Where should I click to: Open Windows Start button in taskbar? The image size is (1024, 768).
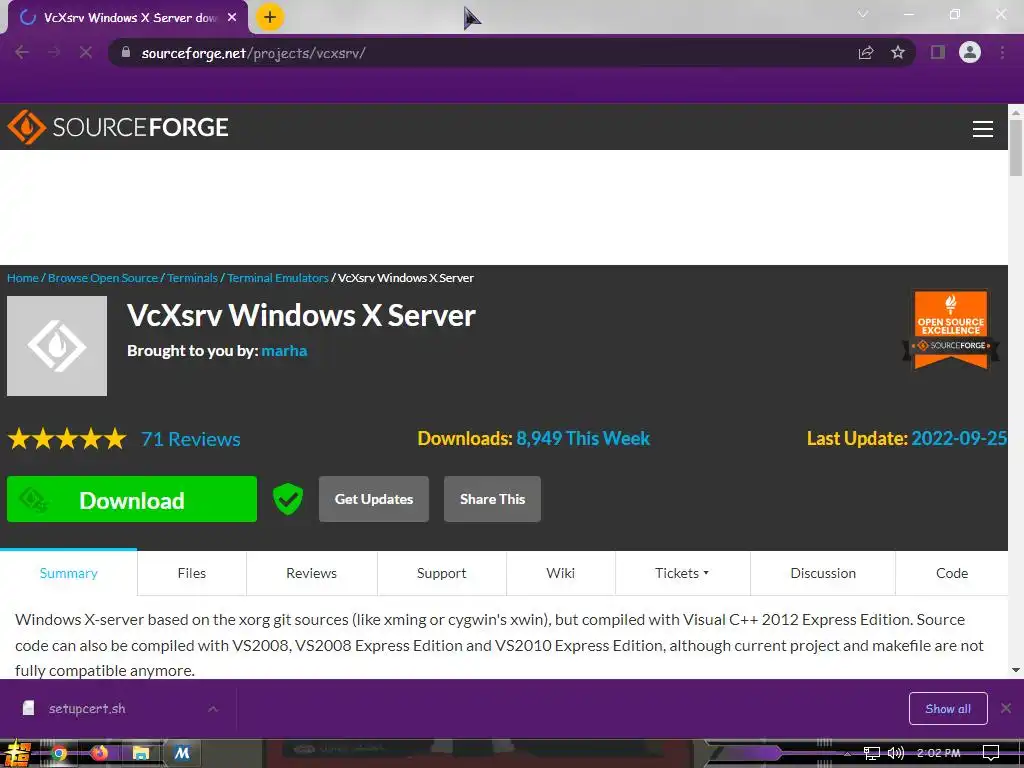pyautogui.click(x=16, y=754)
